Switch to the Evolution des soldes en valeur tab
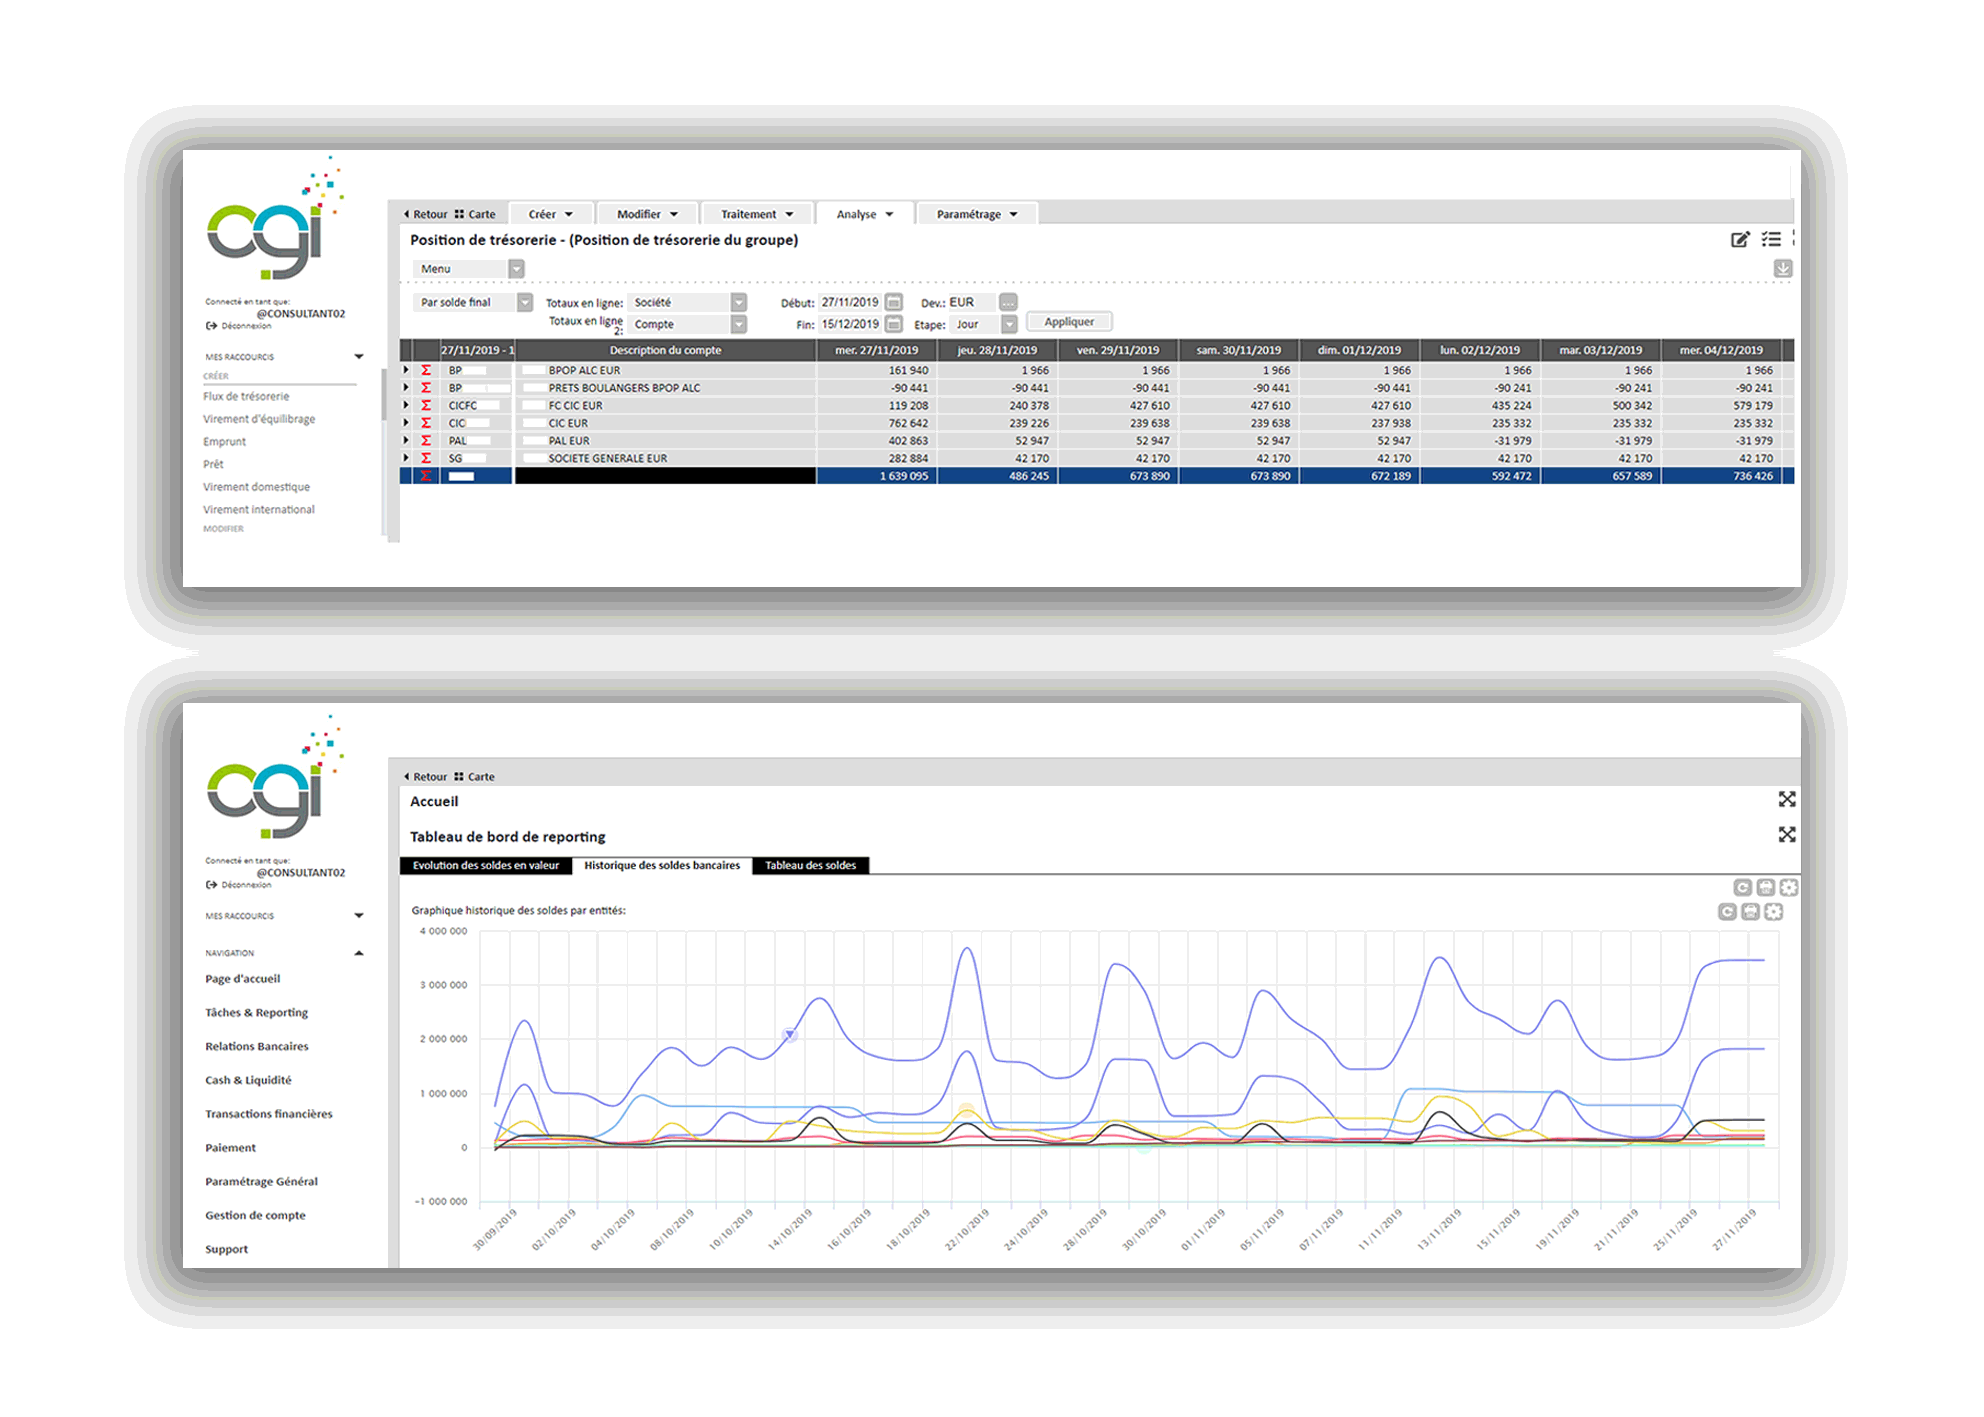This screenshot has width=1984, height=1417. (x=486, y=866)
